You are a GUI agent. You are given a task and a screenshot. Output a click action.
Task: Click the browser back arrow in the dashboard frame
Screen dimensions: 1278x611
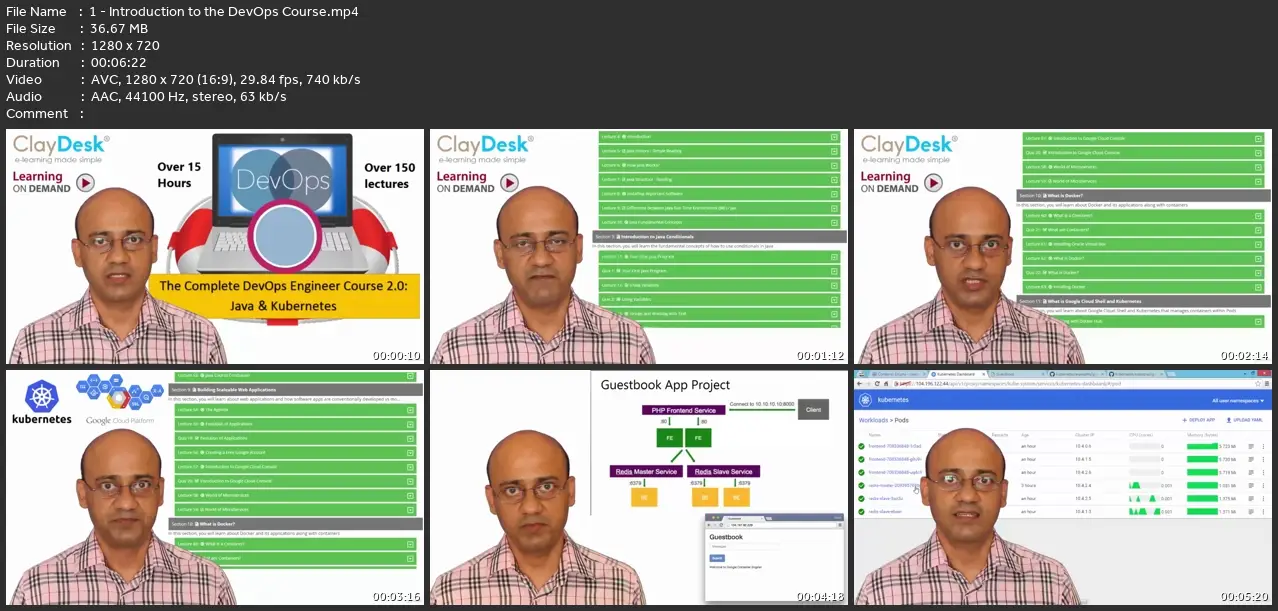pyautogui.click(x=860, y=384)
